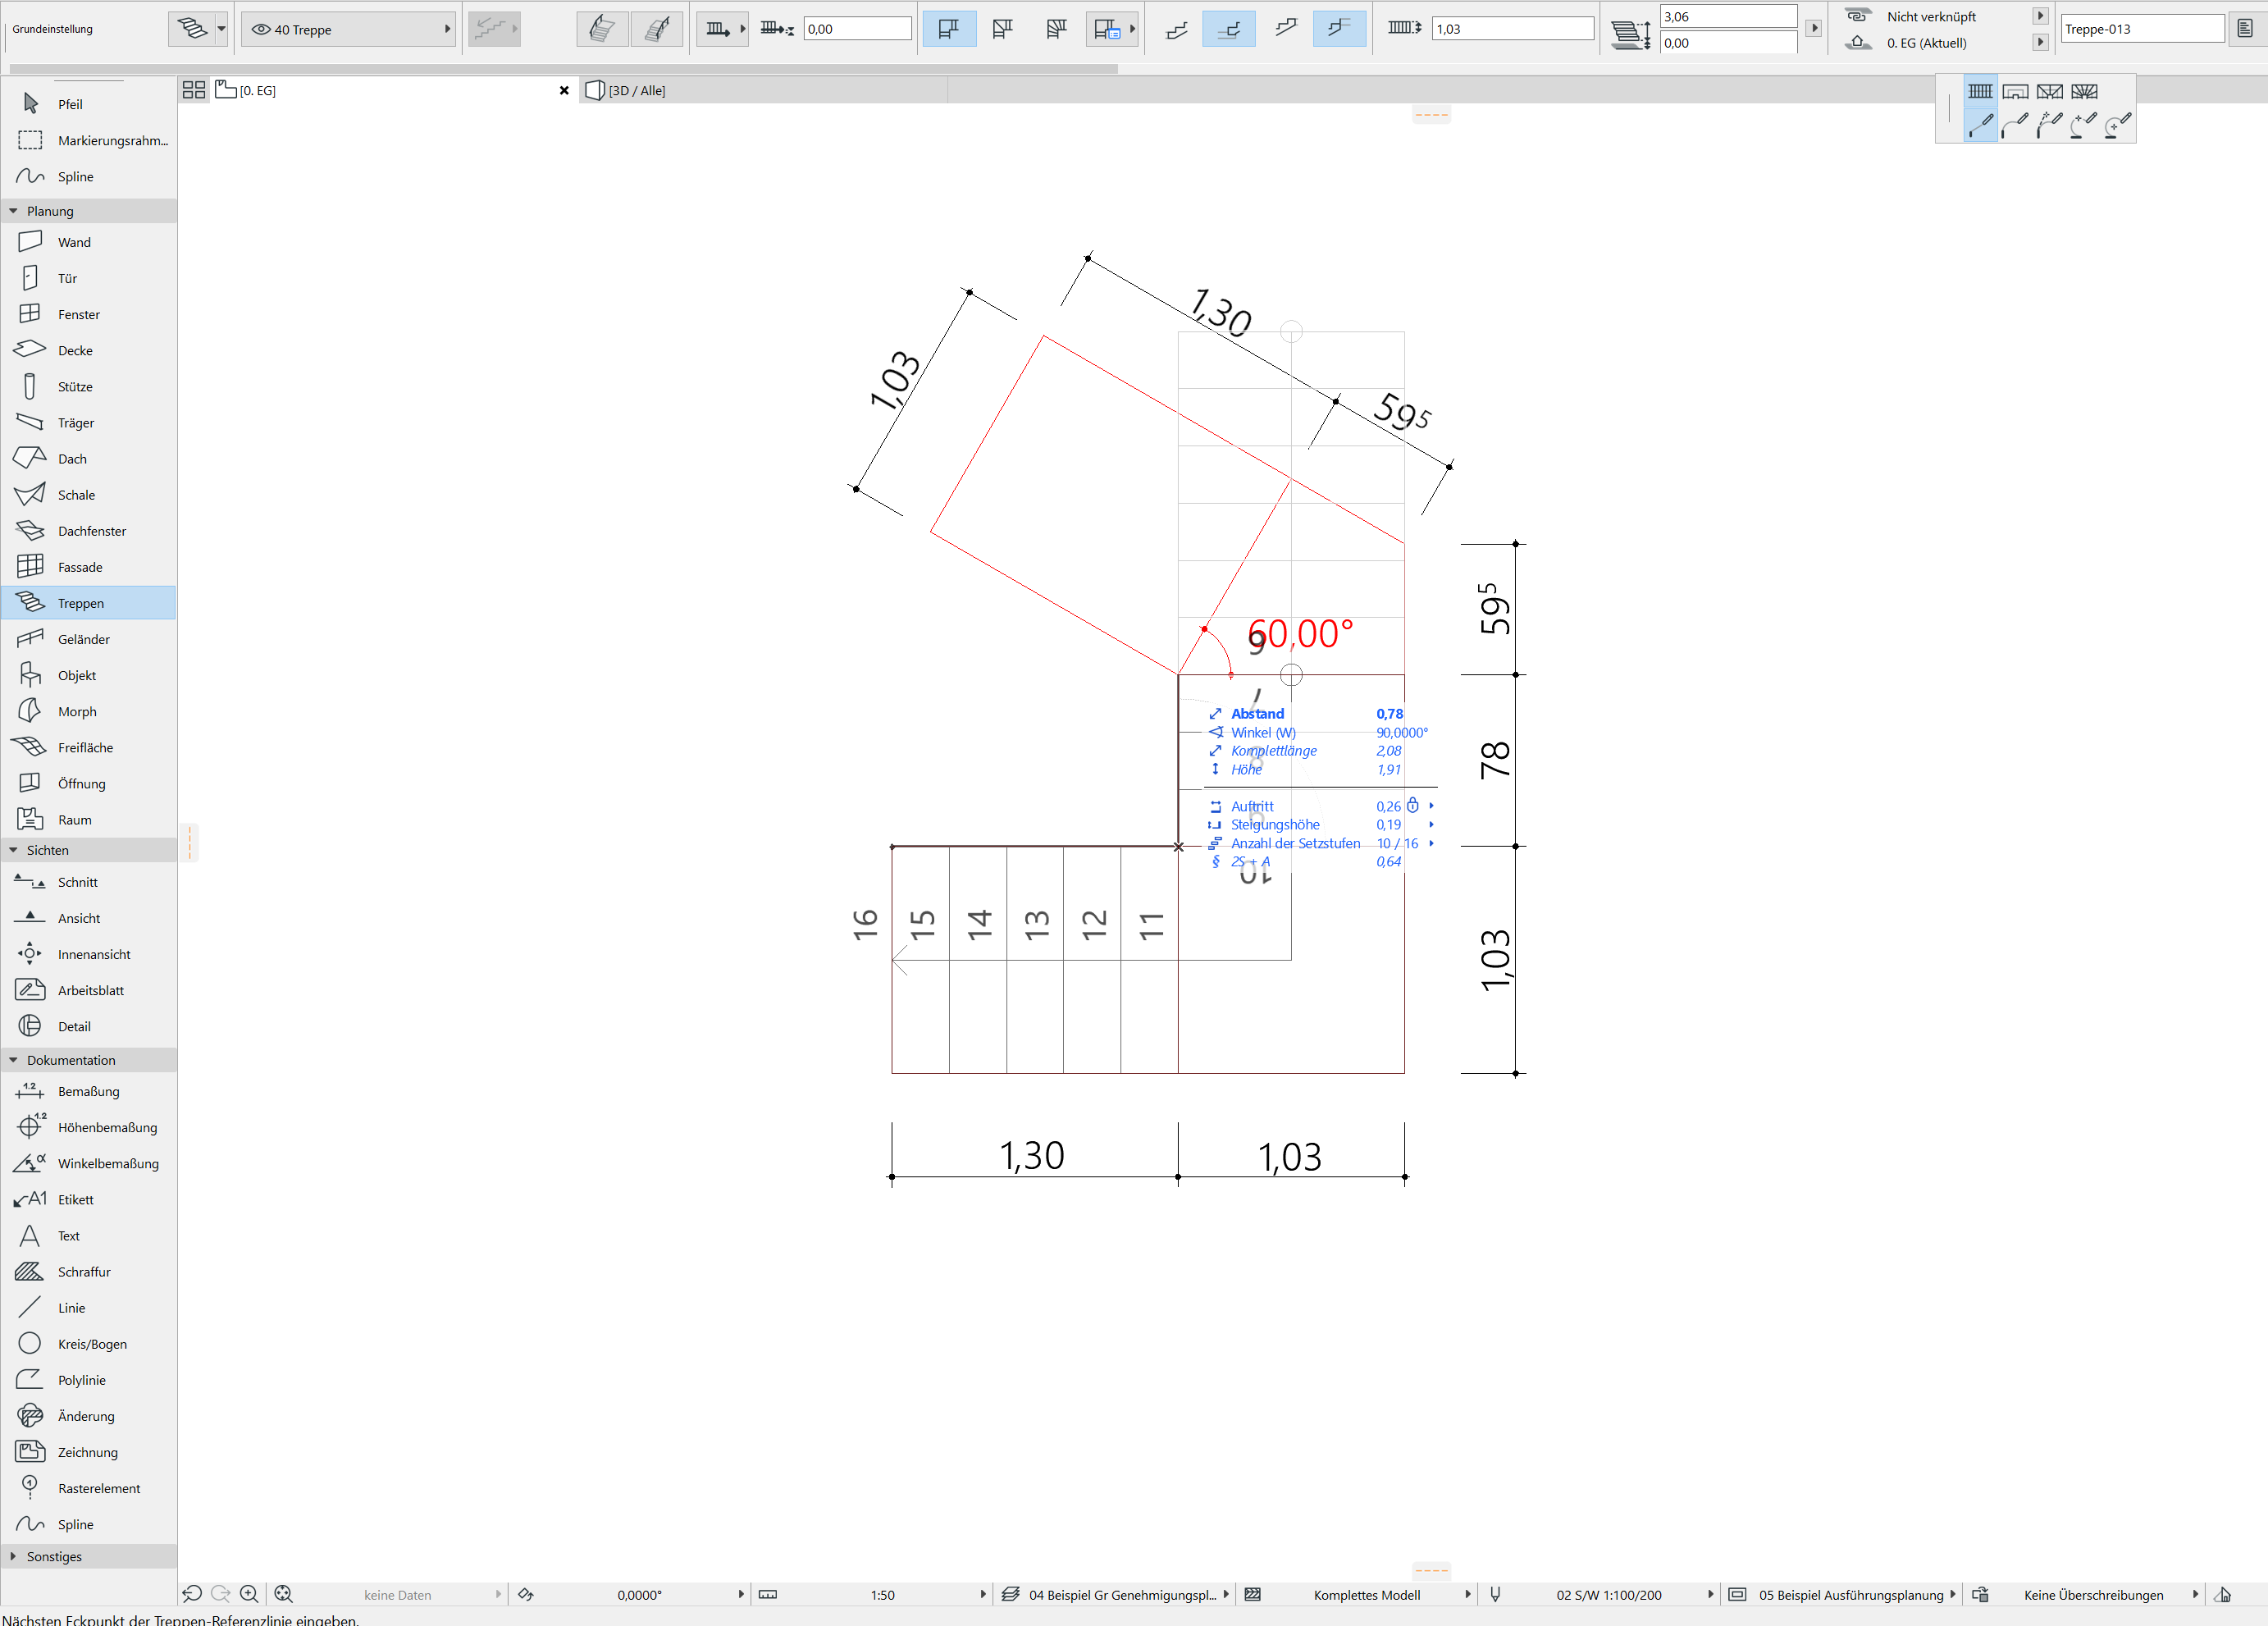2268x1626 pixels.
Task: Select curved stair input method in palette
Action: (2014, 125)
